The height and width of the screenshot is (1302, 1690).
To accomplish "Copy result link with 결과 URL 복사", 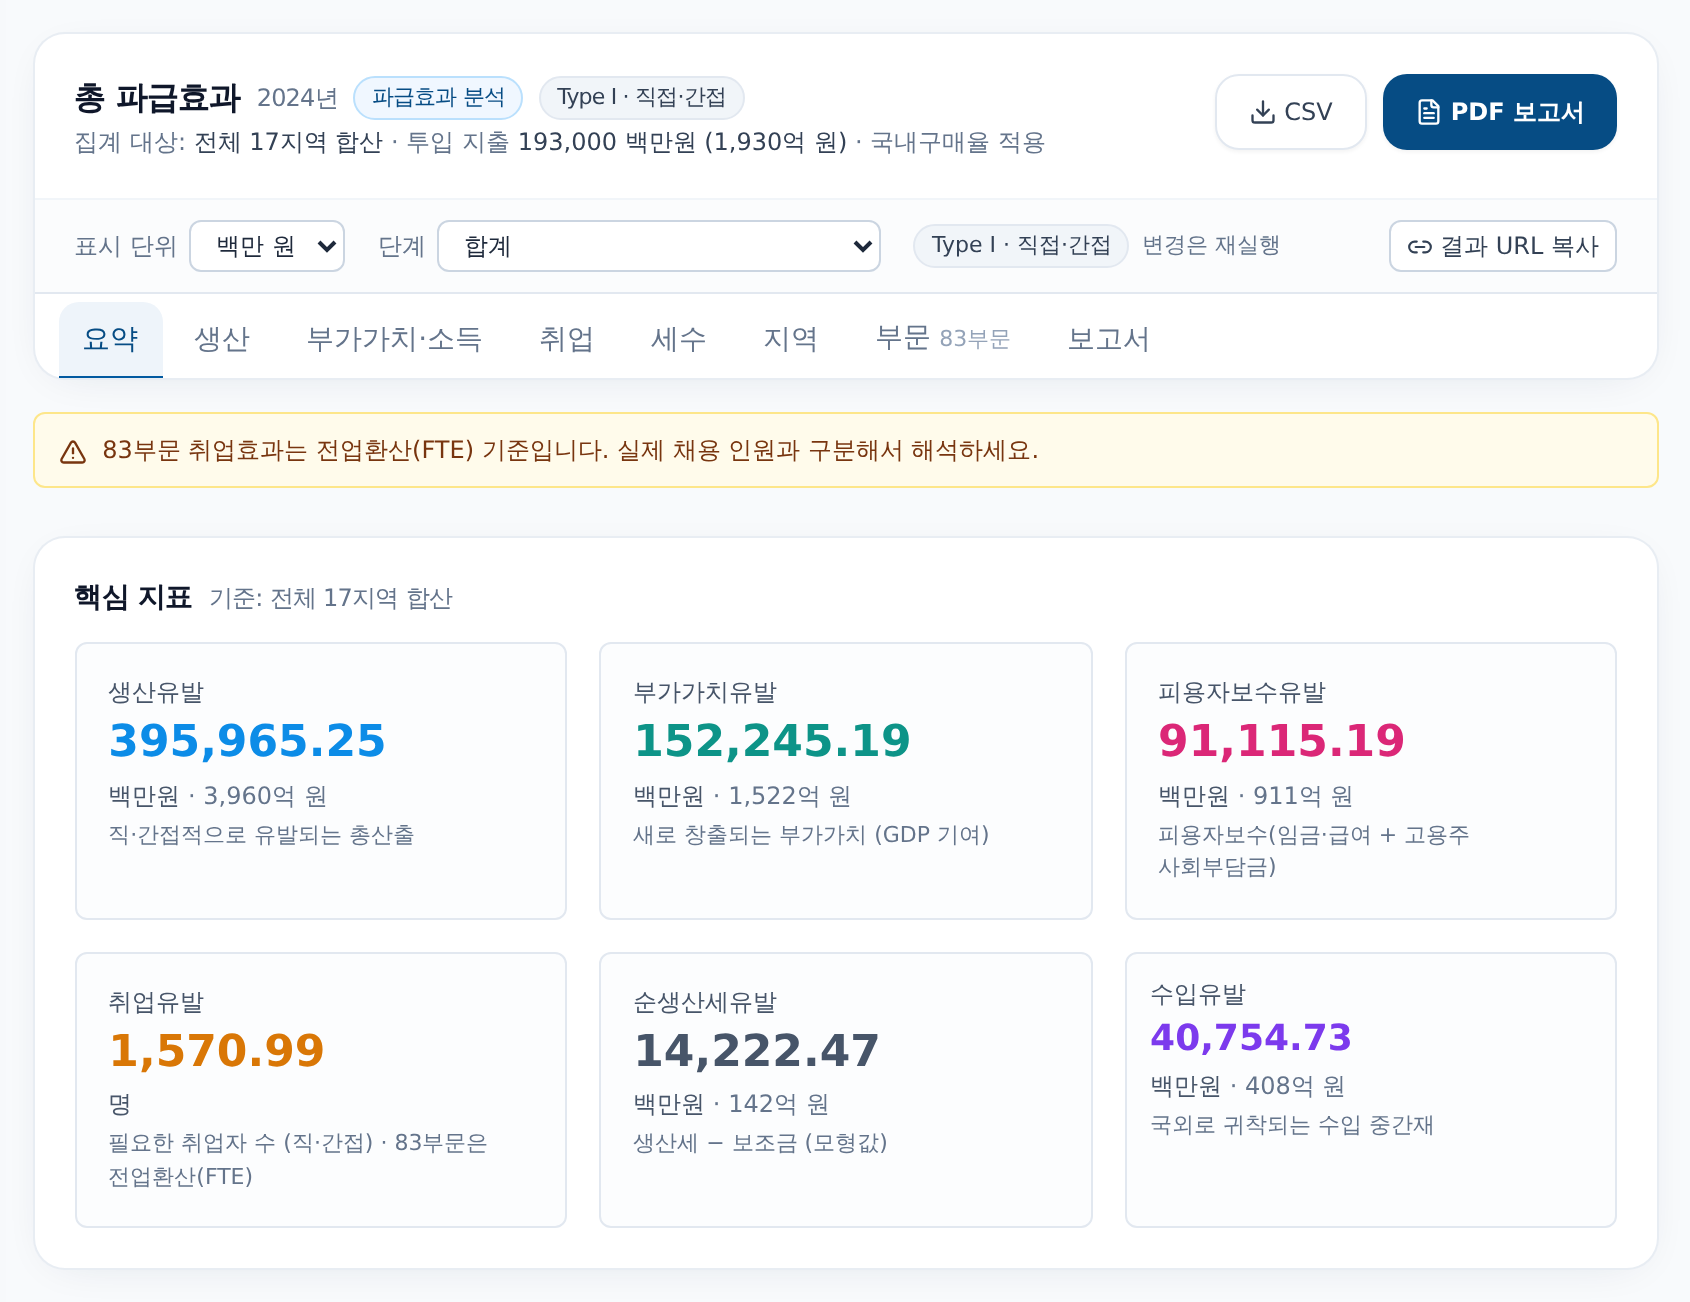I will 1502,246.
